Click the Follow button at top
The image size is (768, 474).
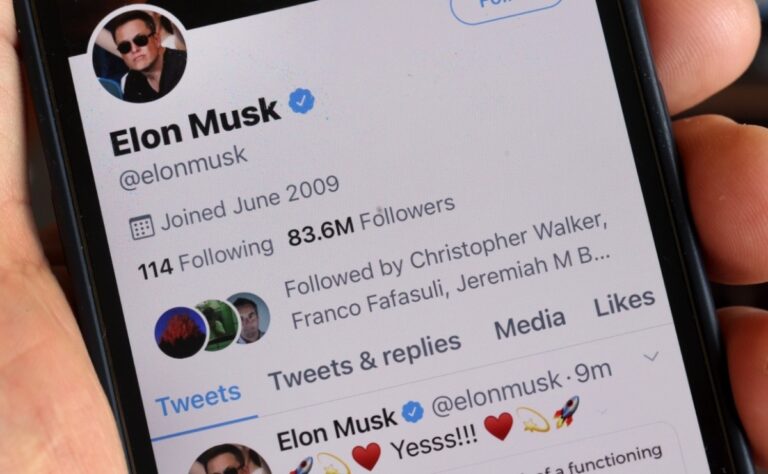[x=505, y=7]
